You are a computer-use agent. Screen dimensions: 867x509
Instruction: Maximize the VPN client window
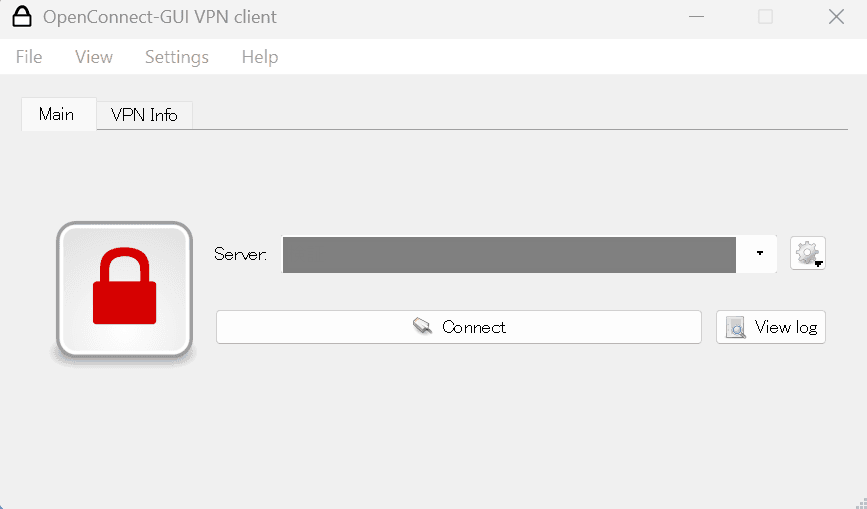766,17
